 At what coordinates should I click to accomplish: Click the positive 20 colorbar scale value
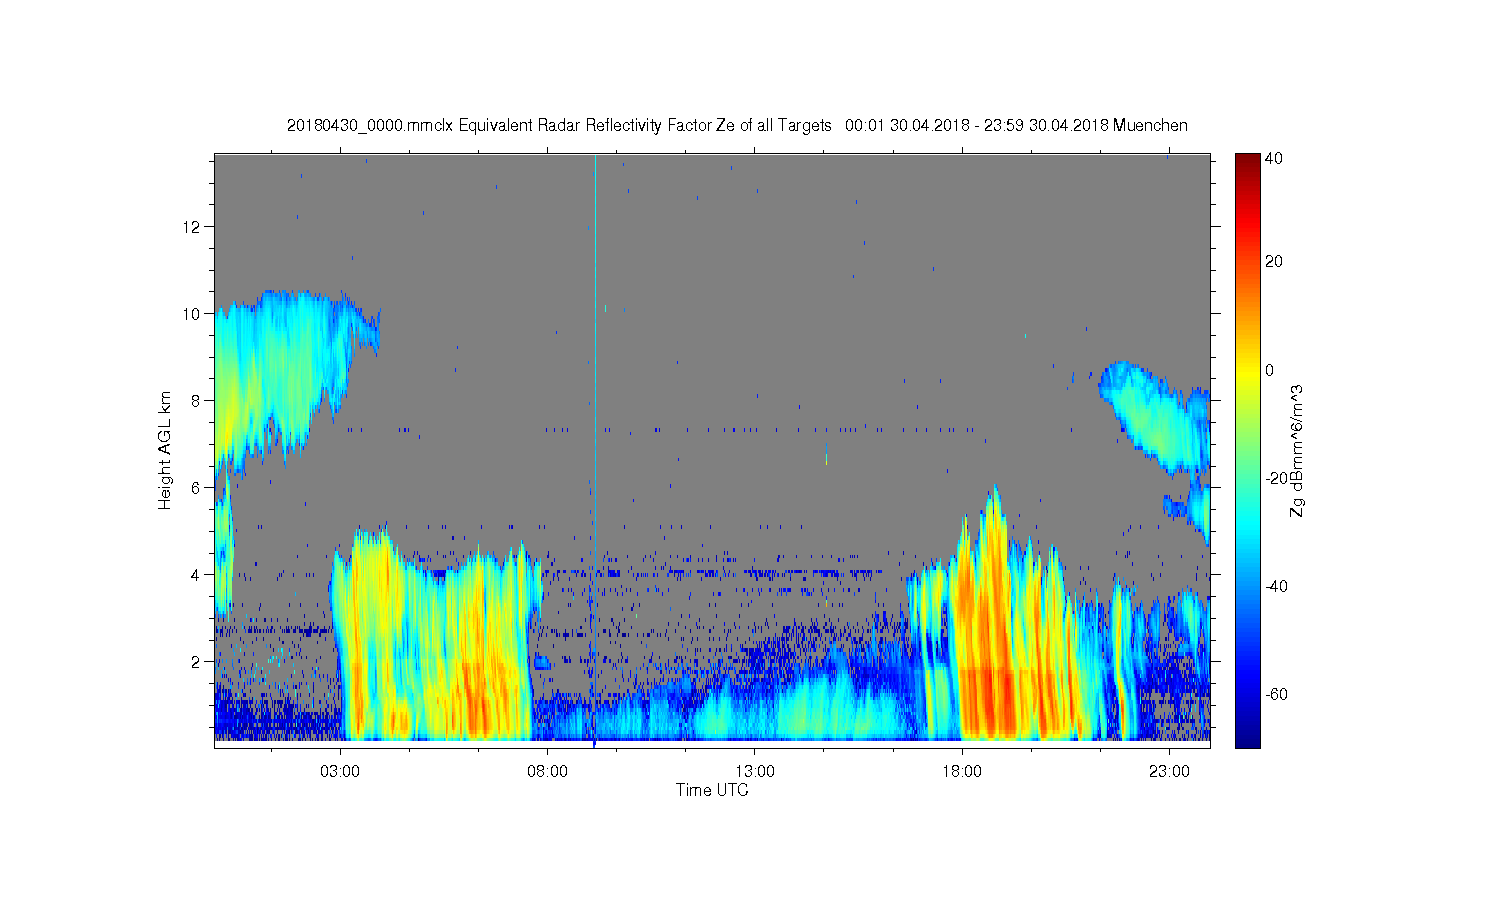[x=1274, y=262]
